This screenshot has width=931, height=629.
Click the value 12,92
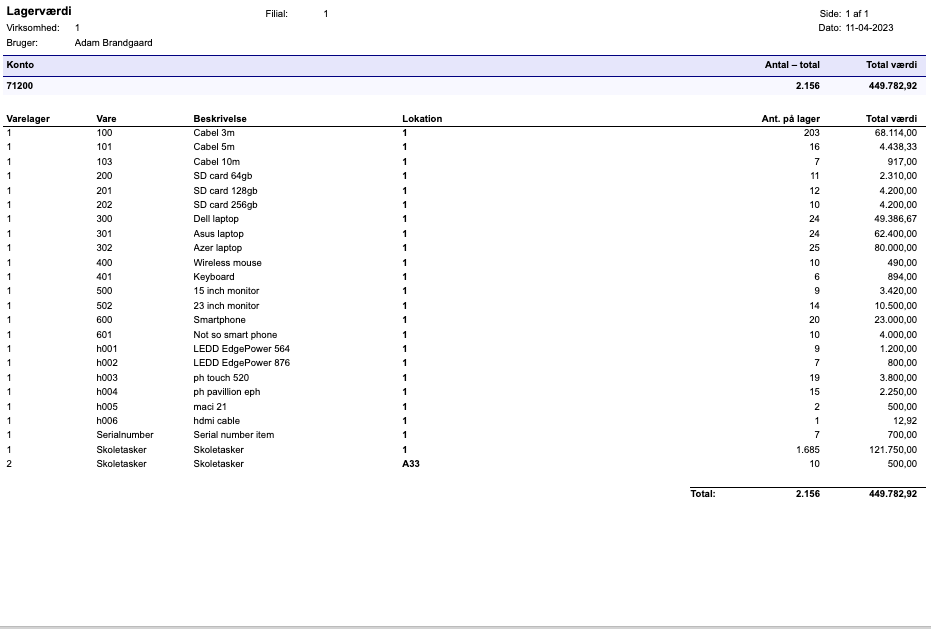pyautogui.click(x=905, y=421)
